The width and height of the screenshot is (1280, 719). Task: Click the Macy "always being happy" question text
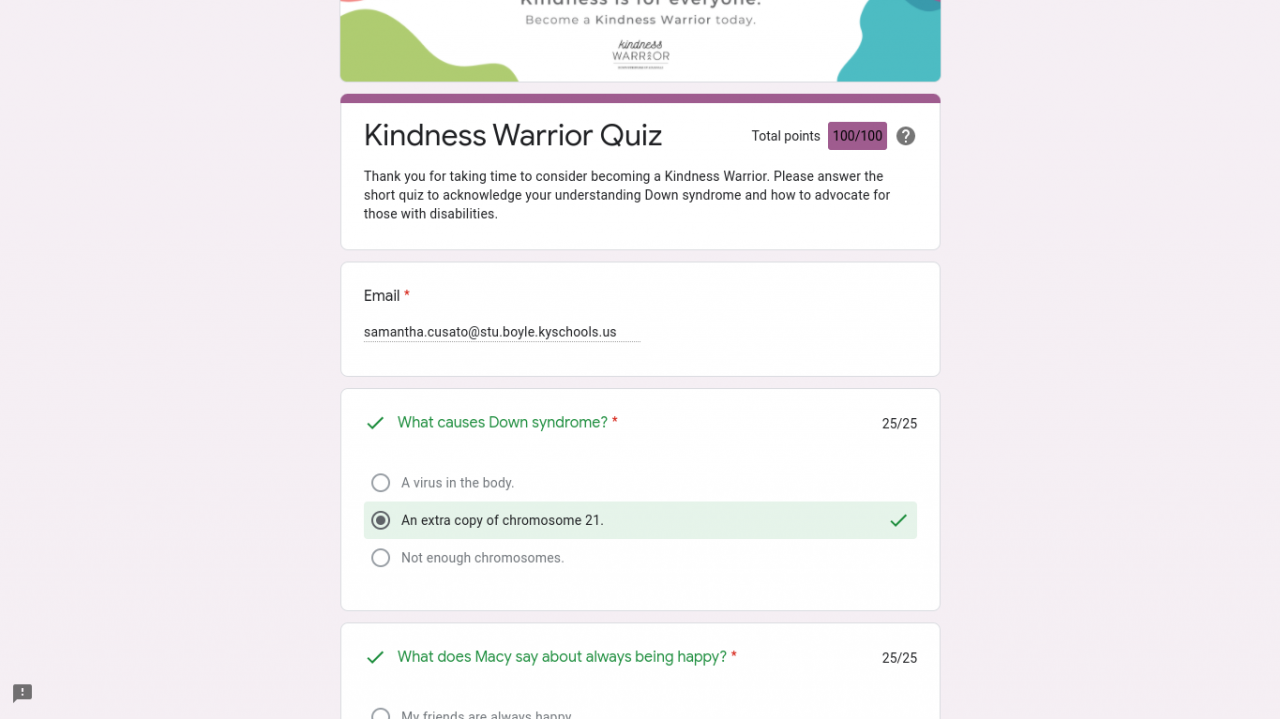tap(561, 657)
